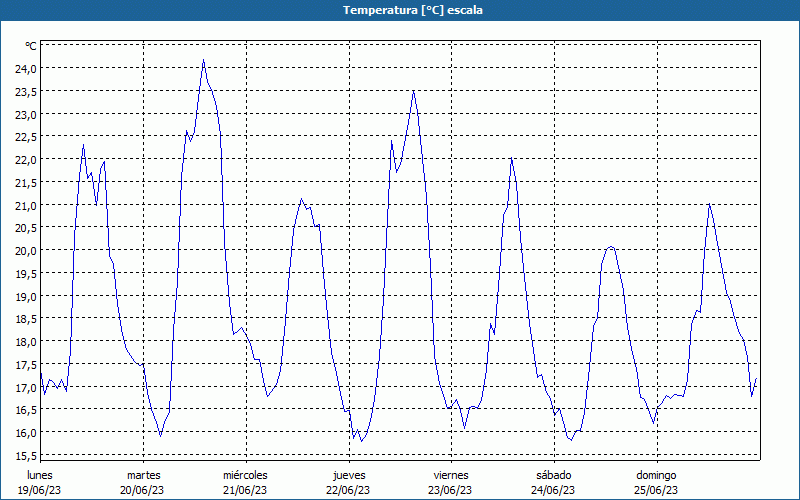Click the 'sábado' day label
This screenshot has height=500, width=800.
tap(554, 475)
